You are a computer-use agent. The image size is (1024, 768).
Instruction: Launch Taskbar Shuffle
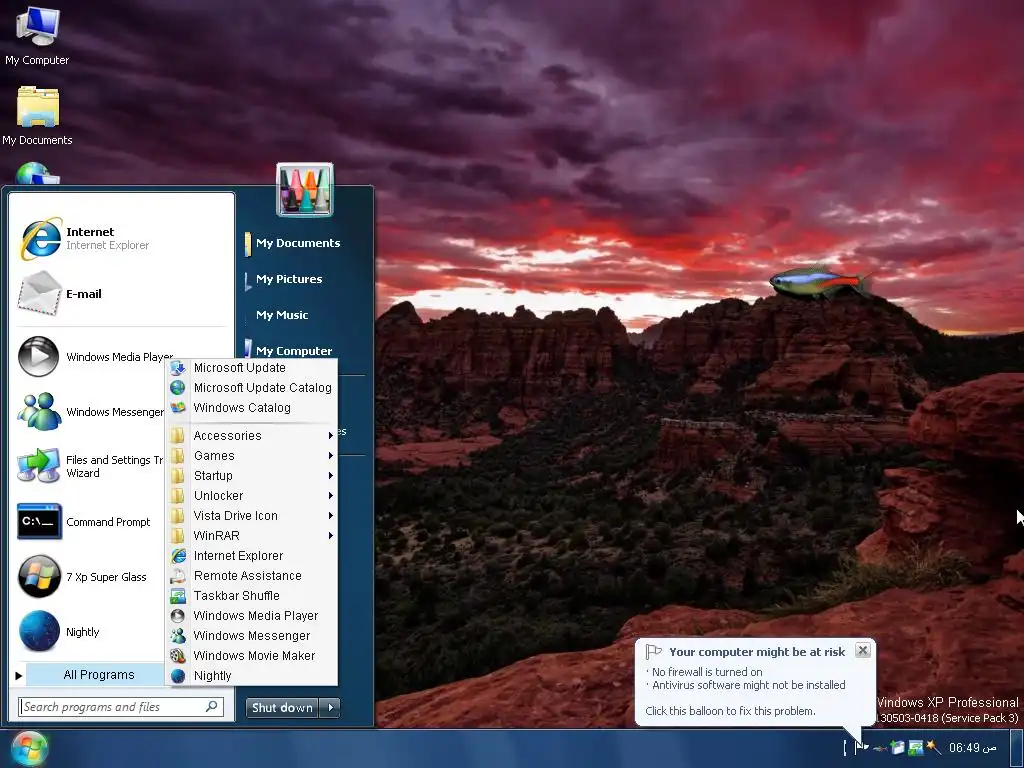pos(252,596)
